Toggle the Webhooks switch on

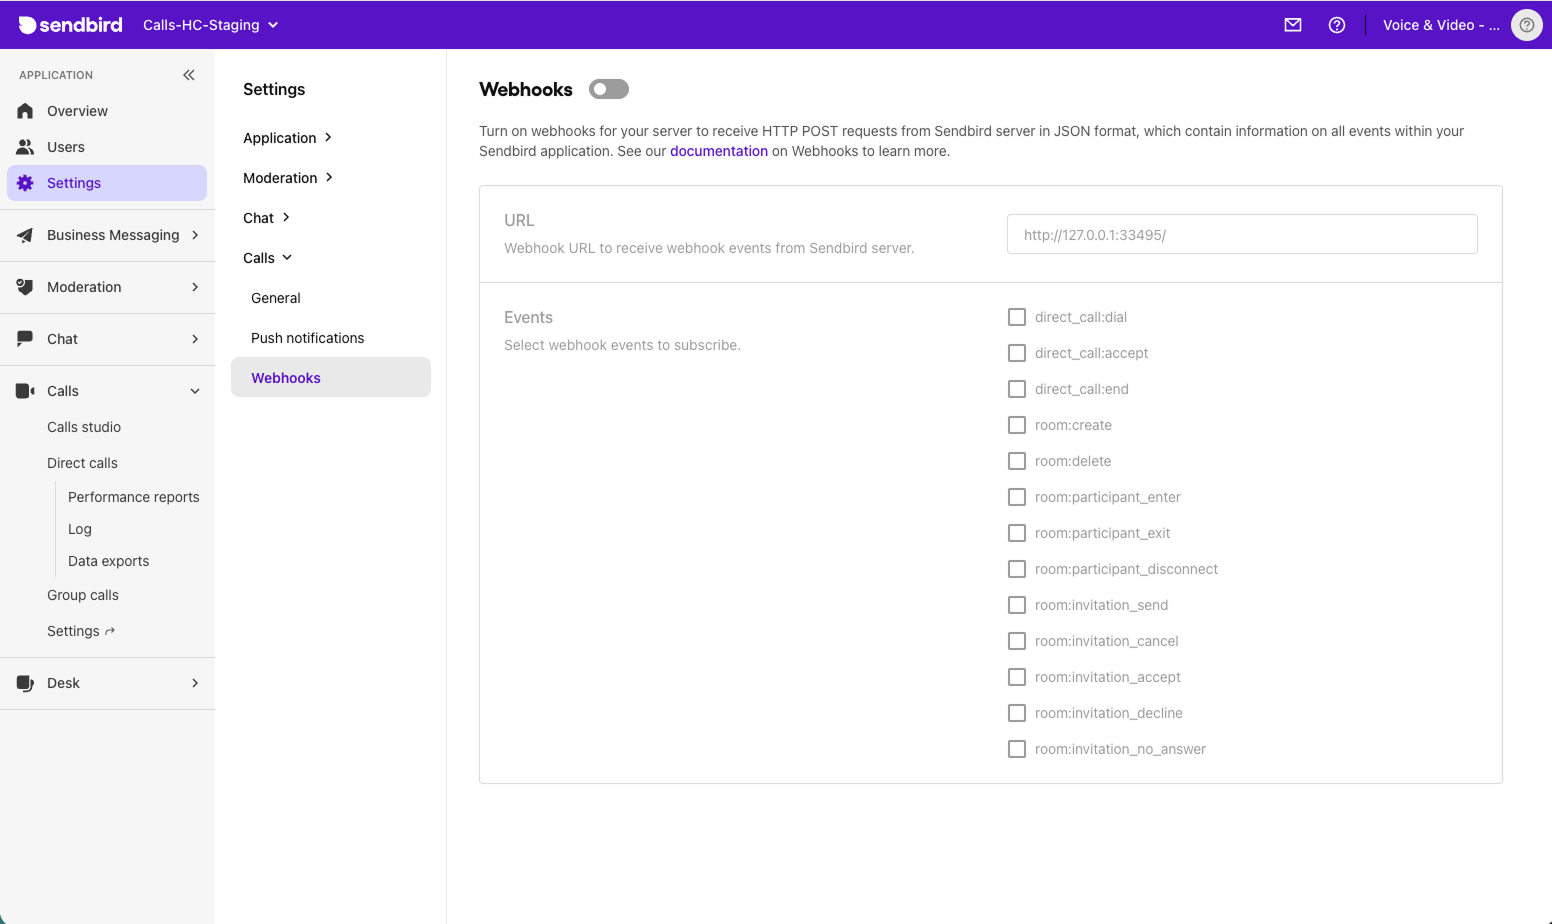609,89
